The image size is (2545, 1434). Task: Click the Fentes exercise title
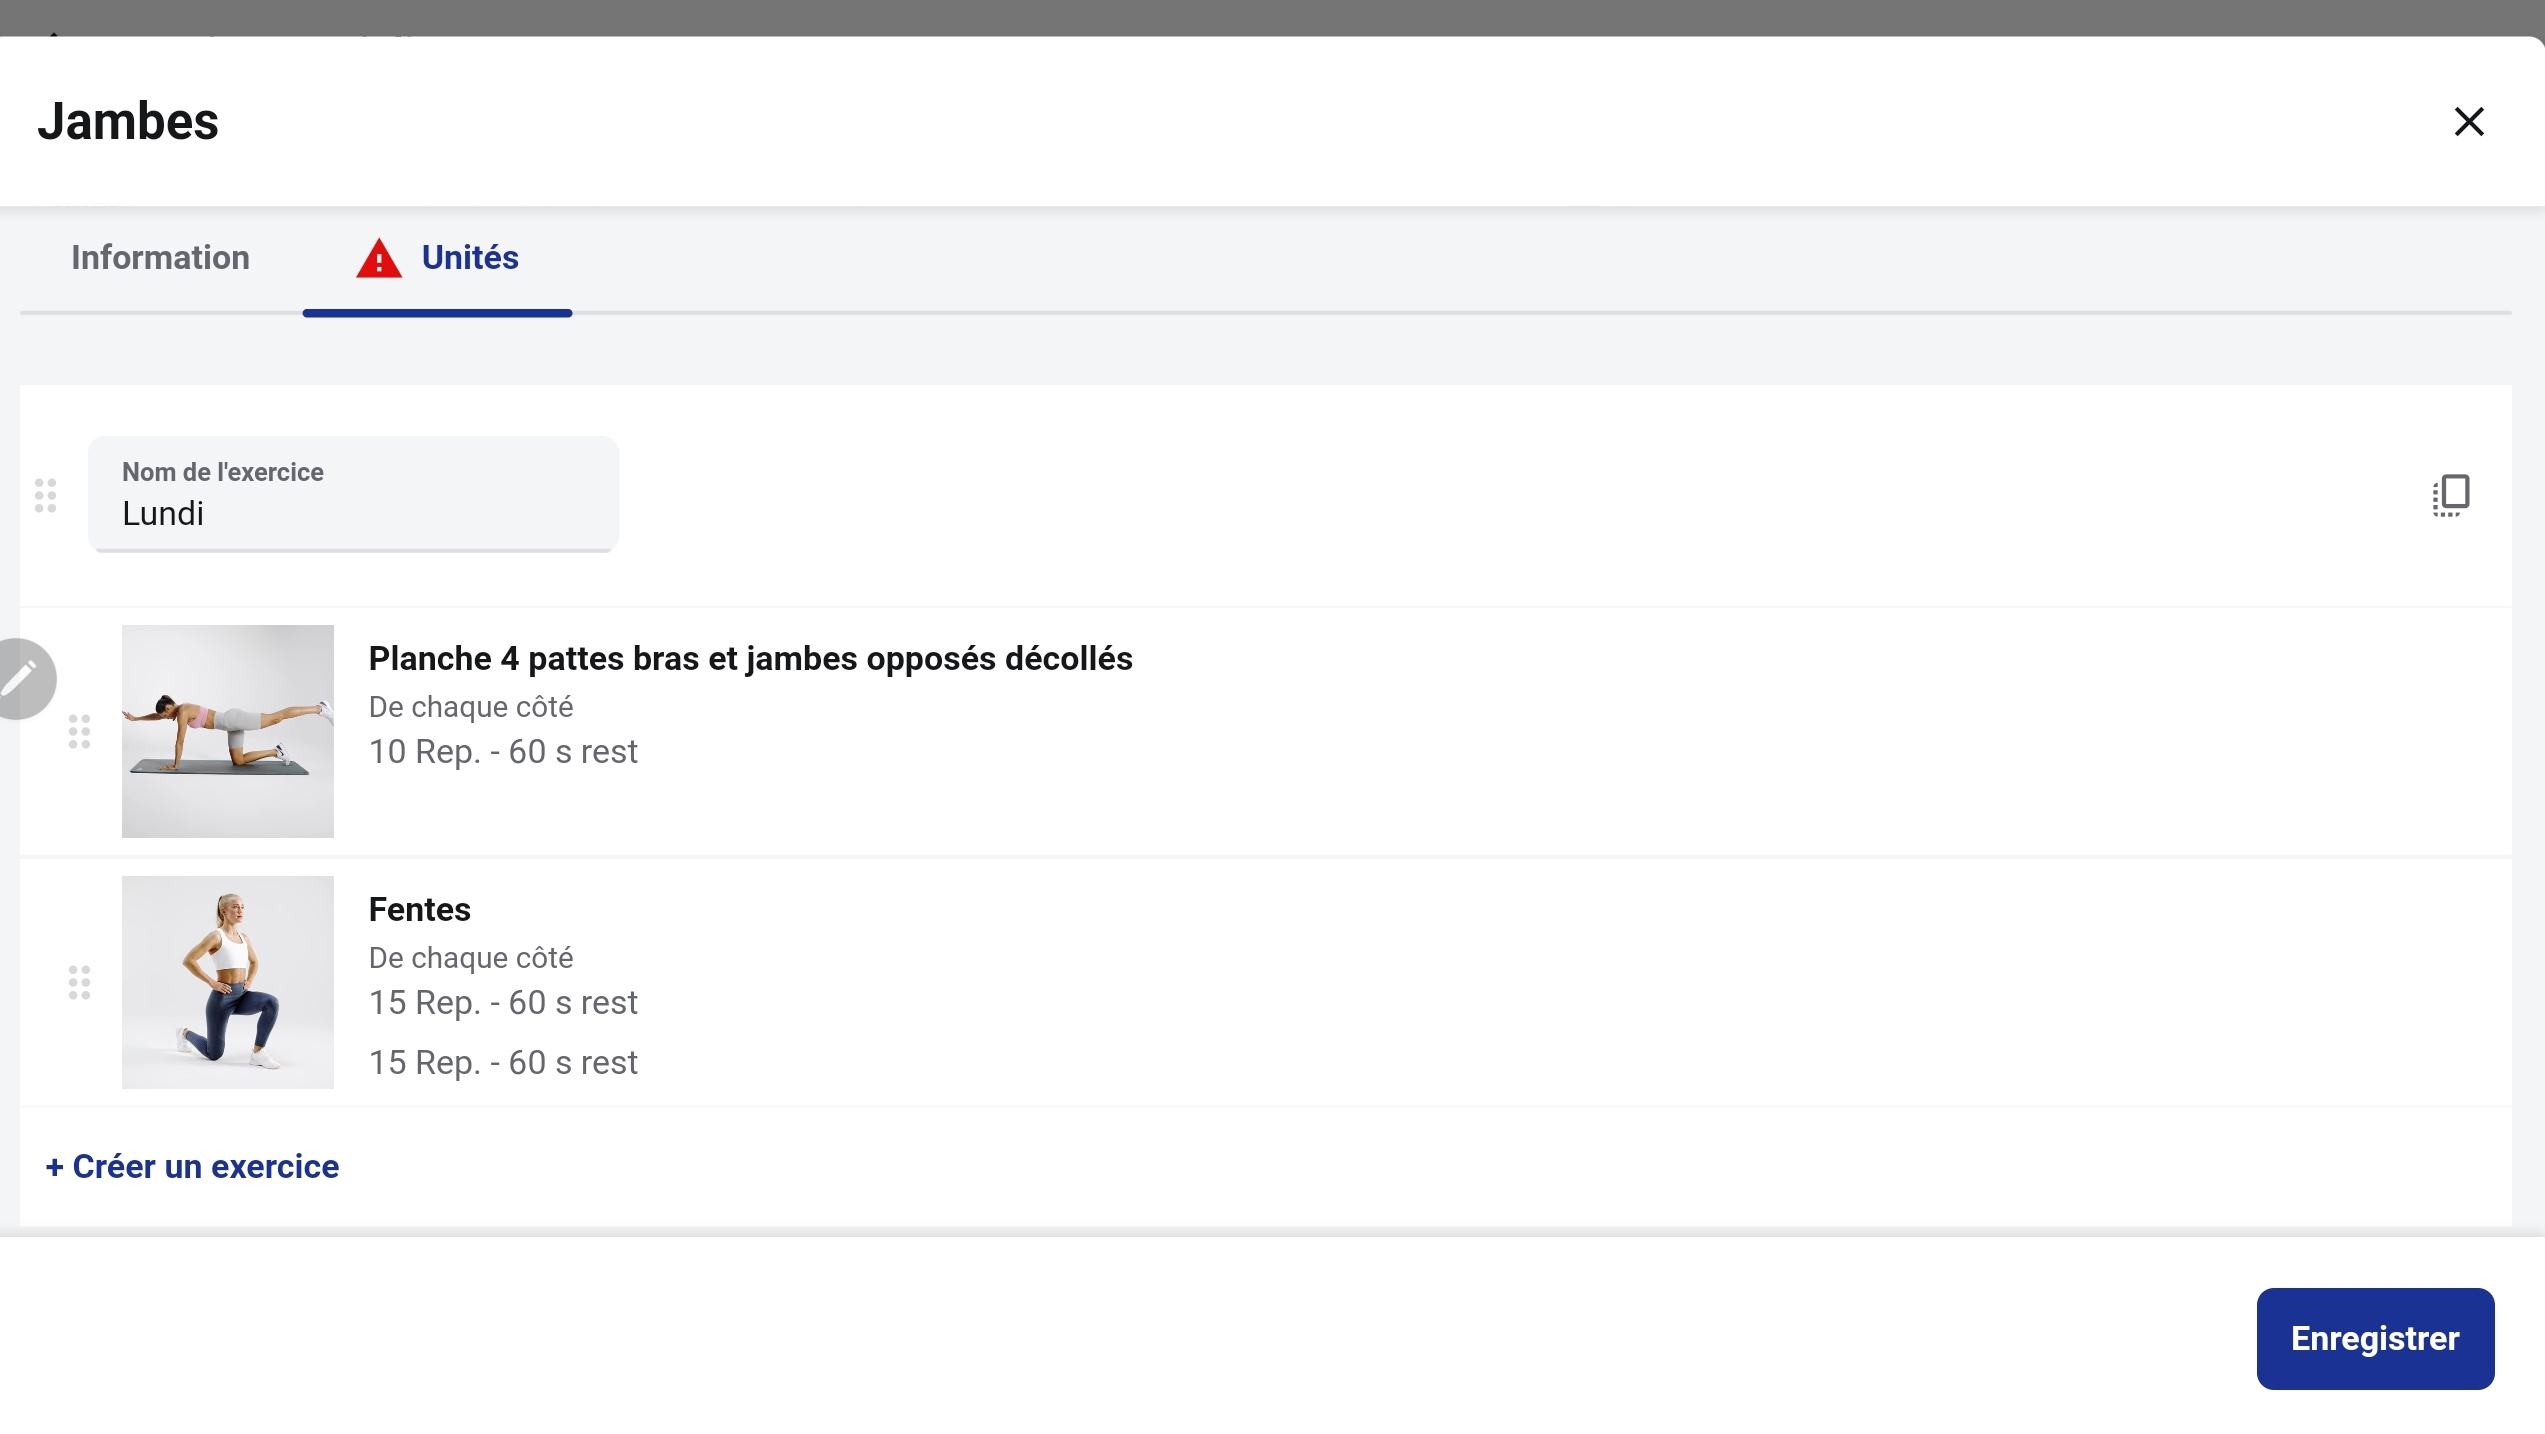click(x=420, y=909)
